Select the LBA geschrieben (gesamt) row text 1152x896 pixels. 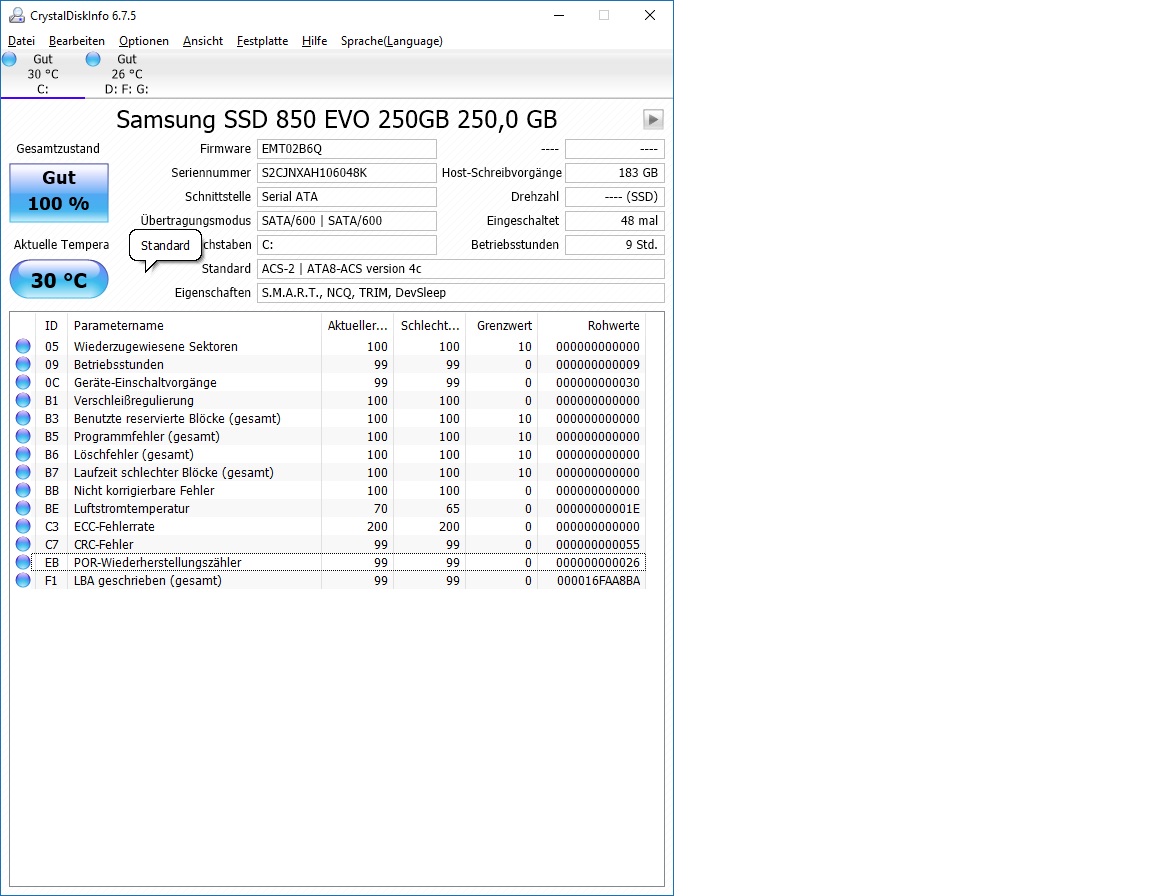(x=148, y=581)
